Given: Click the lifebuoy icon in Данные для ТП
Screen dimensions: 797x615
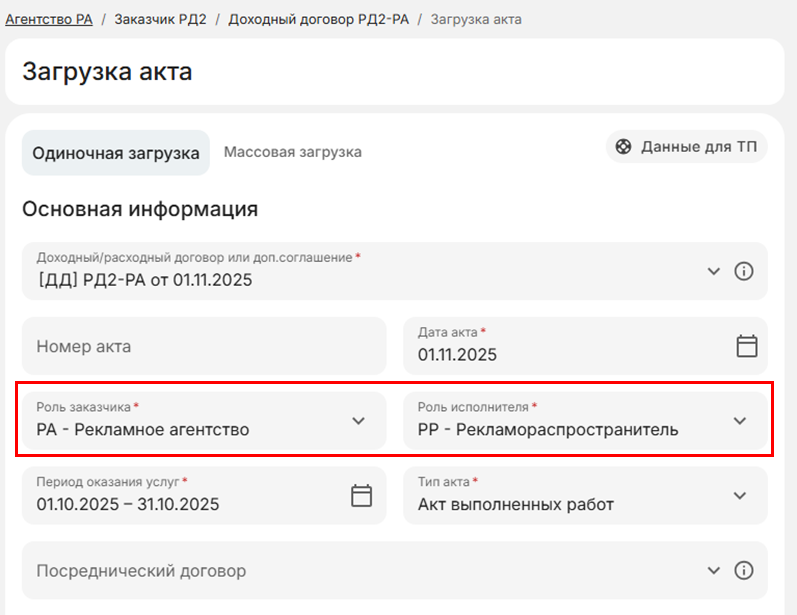Looking at the screenshot, I should point(625,147).
